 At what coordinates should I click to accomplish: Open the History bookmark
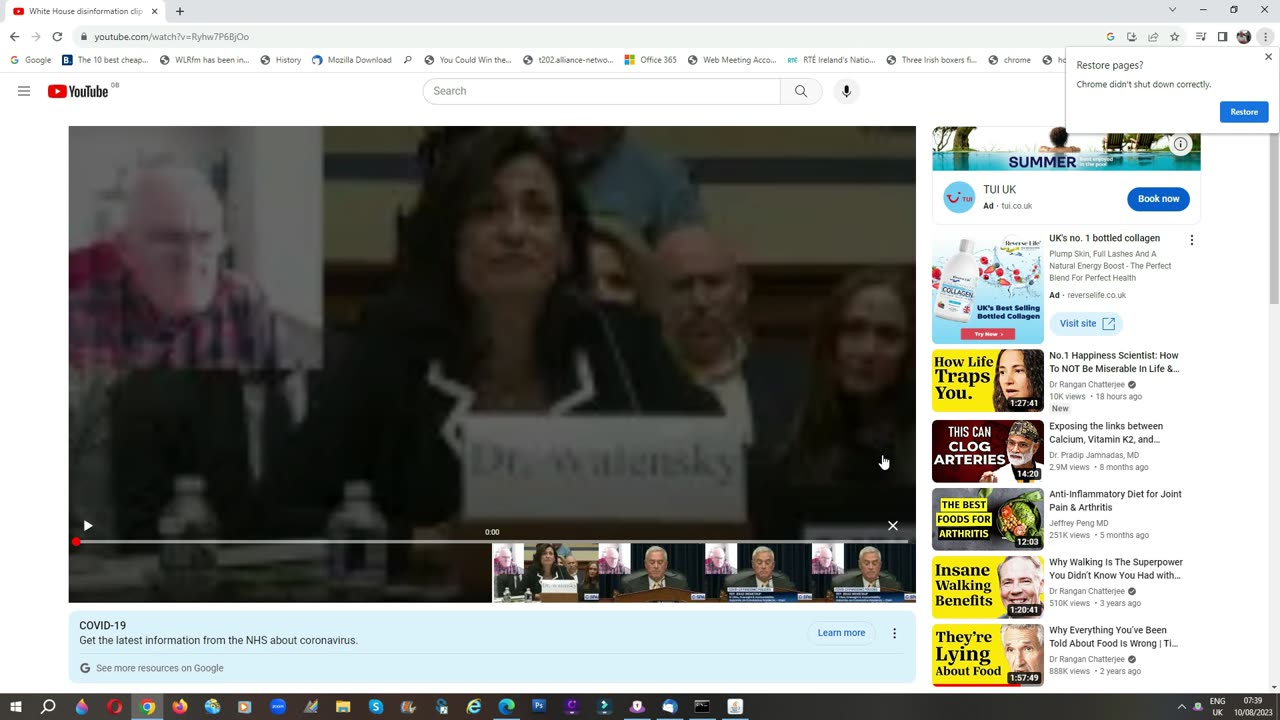coord(281,60)
